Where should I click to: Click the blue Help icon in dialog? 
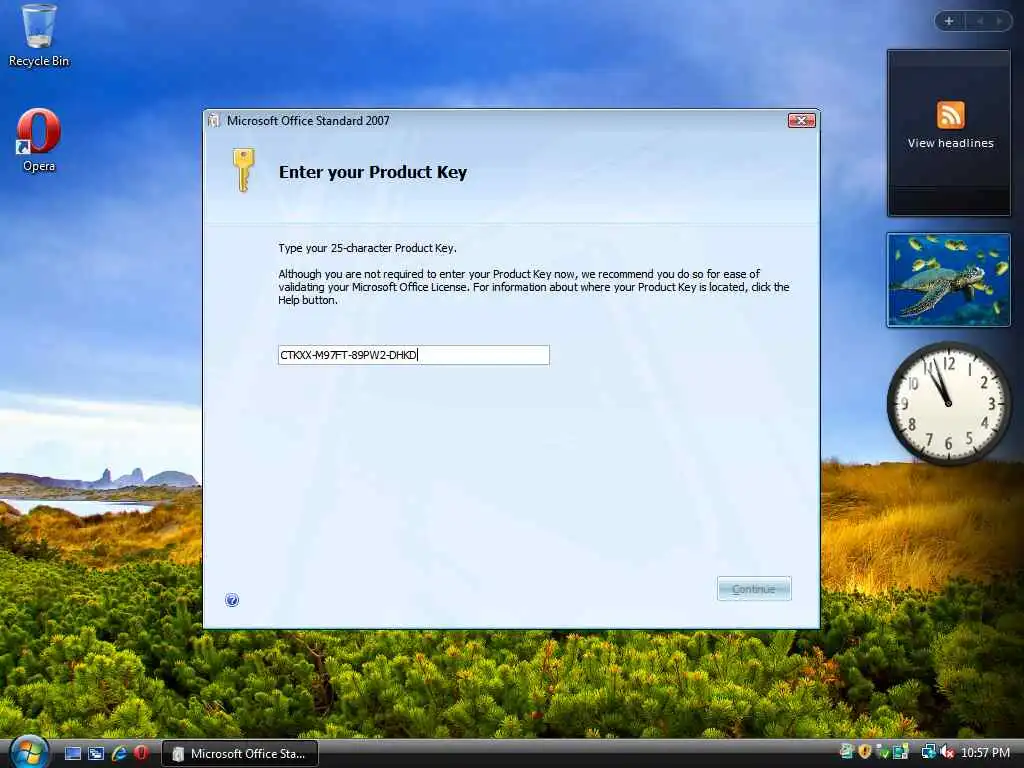tap(232, 600)
